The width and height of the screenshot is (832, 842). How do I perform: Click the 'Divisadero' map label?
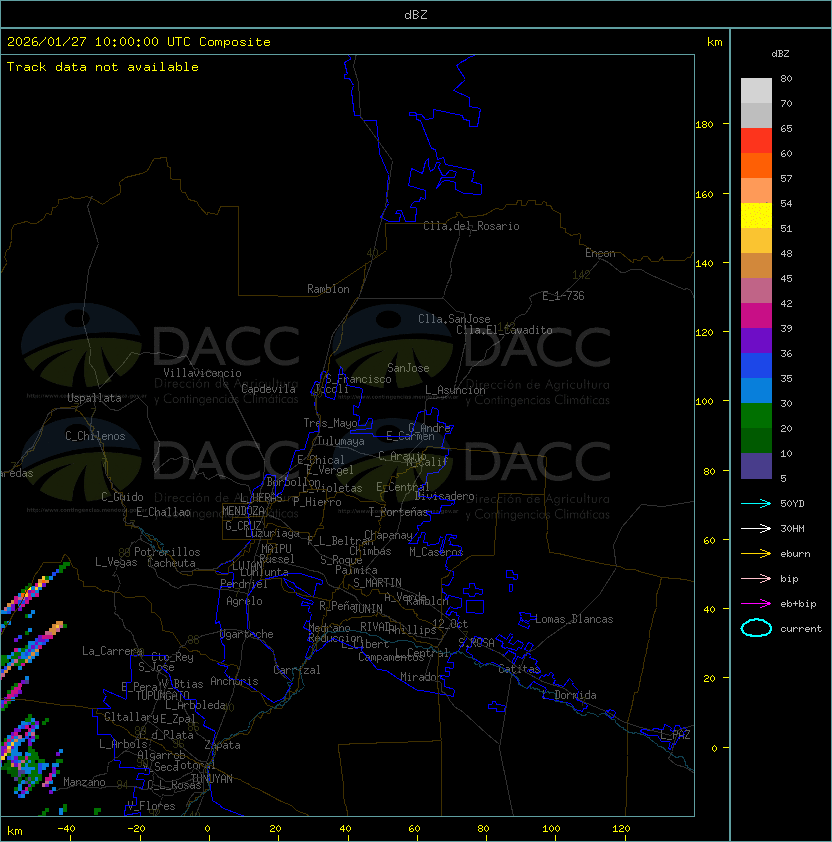(445, 496)
